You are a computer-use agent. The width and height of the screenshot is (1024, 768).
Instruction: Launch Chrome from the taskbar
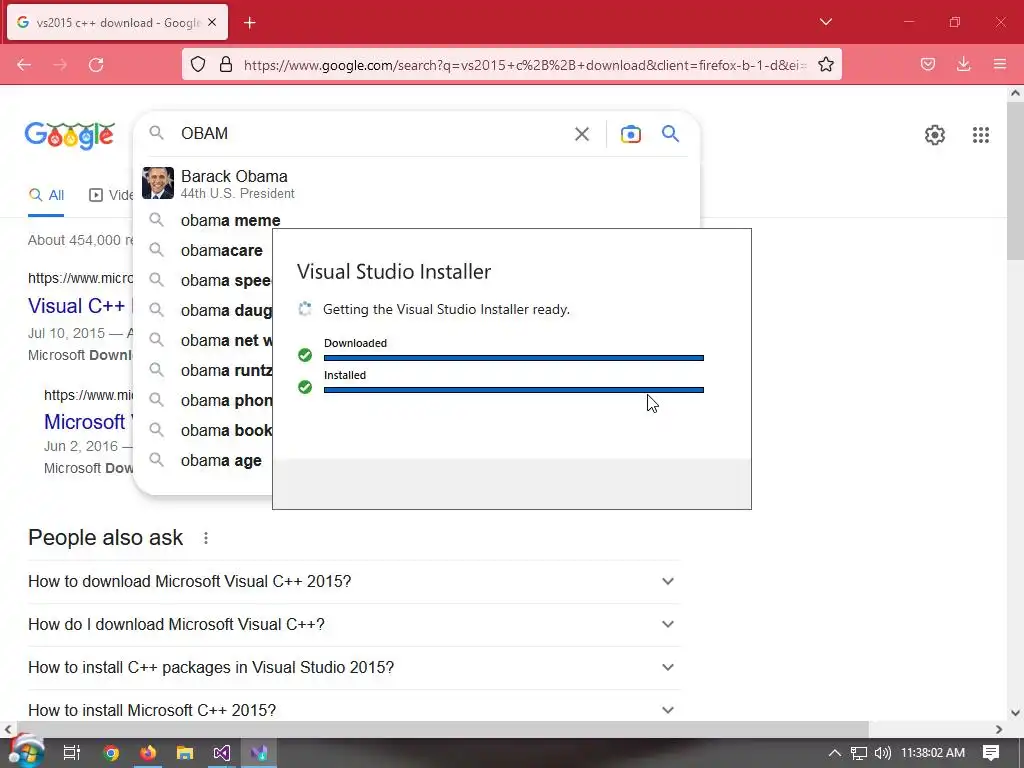point(111,753)
